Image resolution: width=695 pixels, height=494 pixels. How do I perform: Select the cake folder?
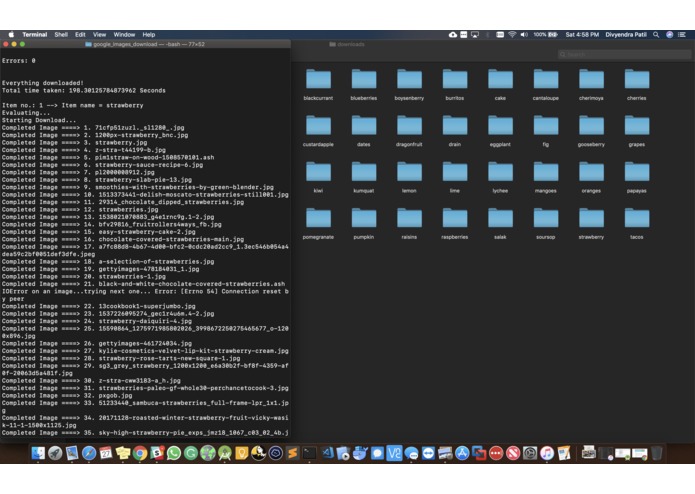pyautogui.click(x=500, y=80)
